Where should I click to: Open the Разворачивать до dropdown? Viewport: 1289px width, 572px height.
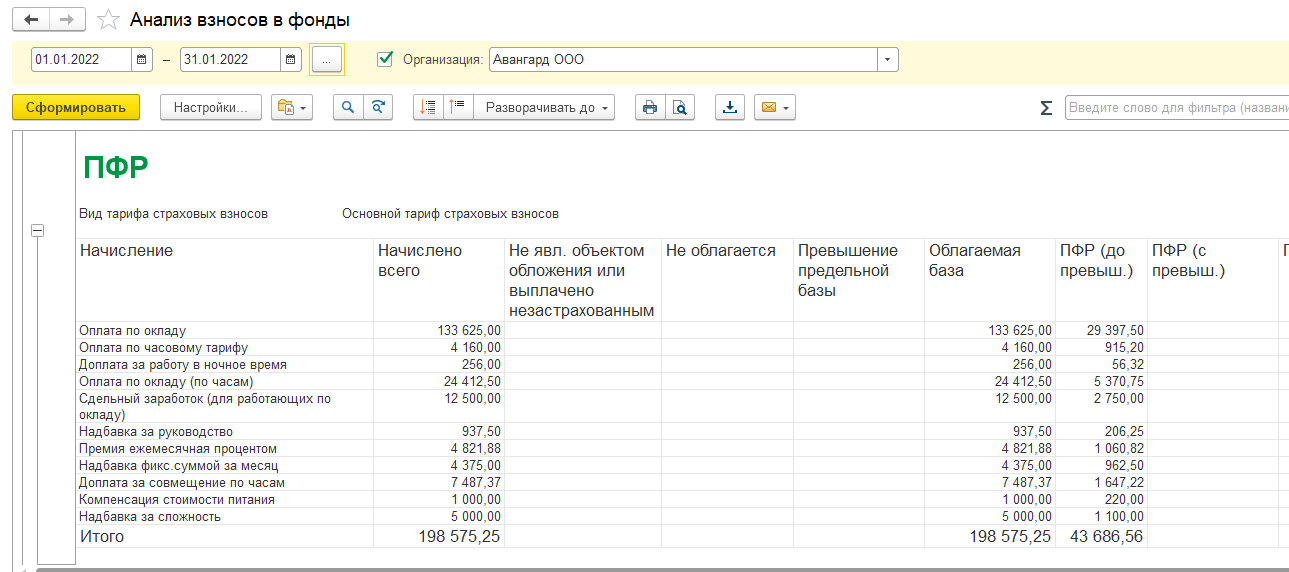pyautogui.click(x=547, y=108)
